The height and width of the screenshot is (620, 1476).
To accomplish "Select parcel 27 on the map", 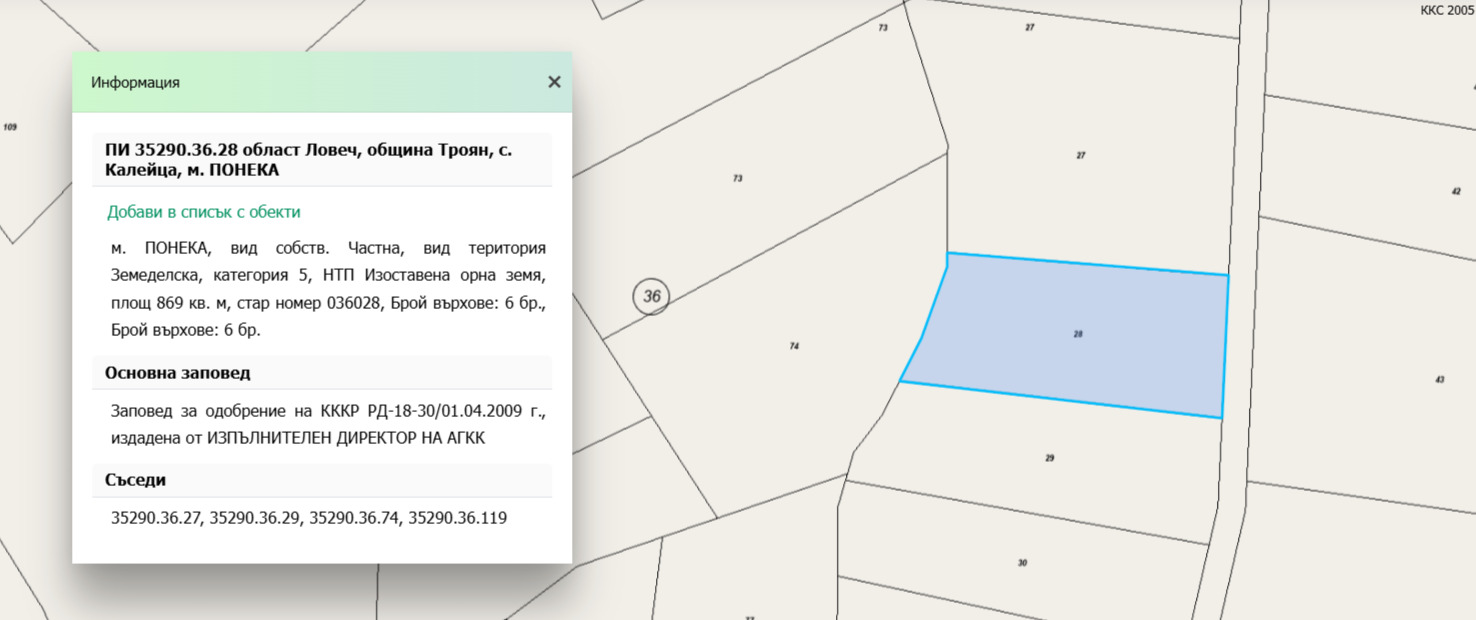I will 1080,155.
